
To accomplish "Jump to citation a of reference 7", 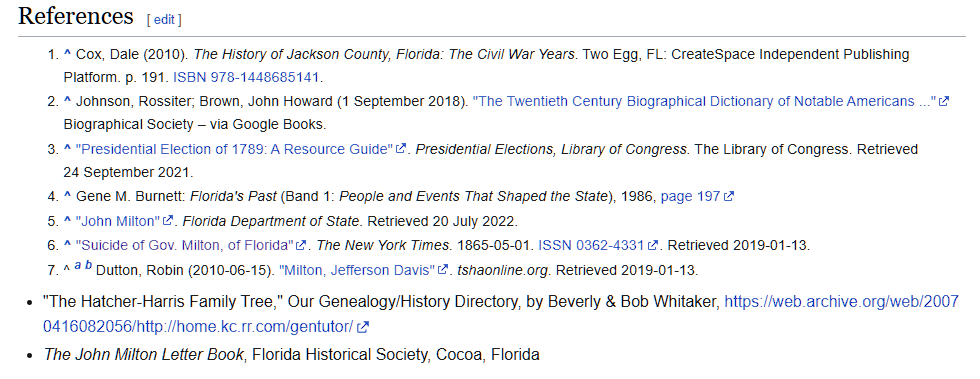I will point(78,266).
